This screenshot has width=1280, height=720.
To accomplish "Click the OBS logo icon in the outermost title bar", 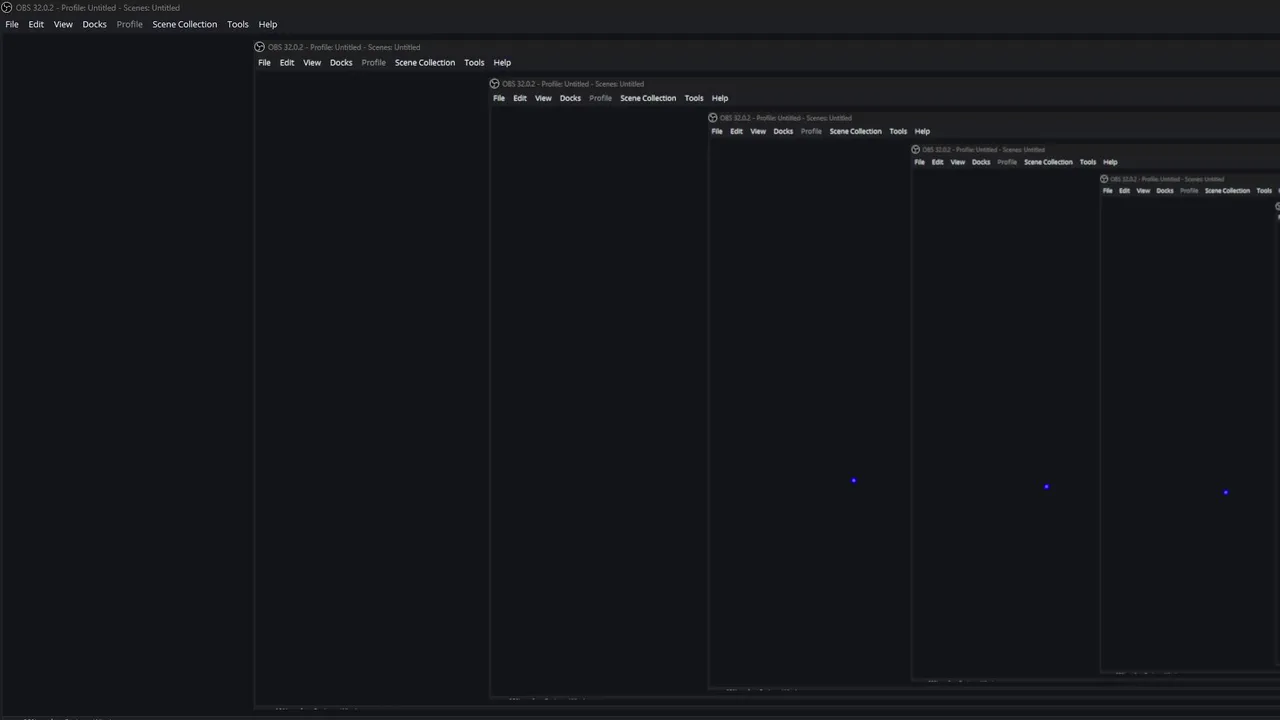I will point(7,7).
